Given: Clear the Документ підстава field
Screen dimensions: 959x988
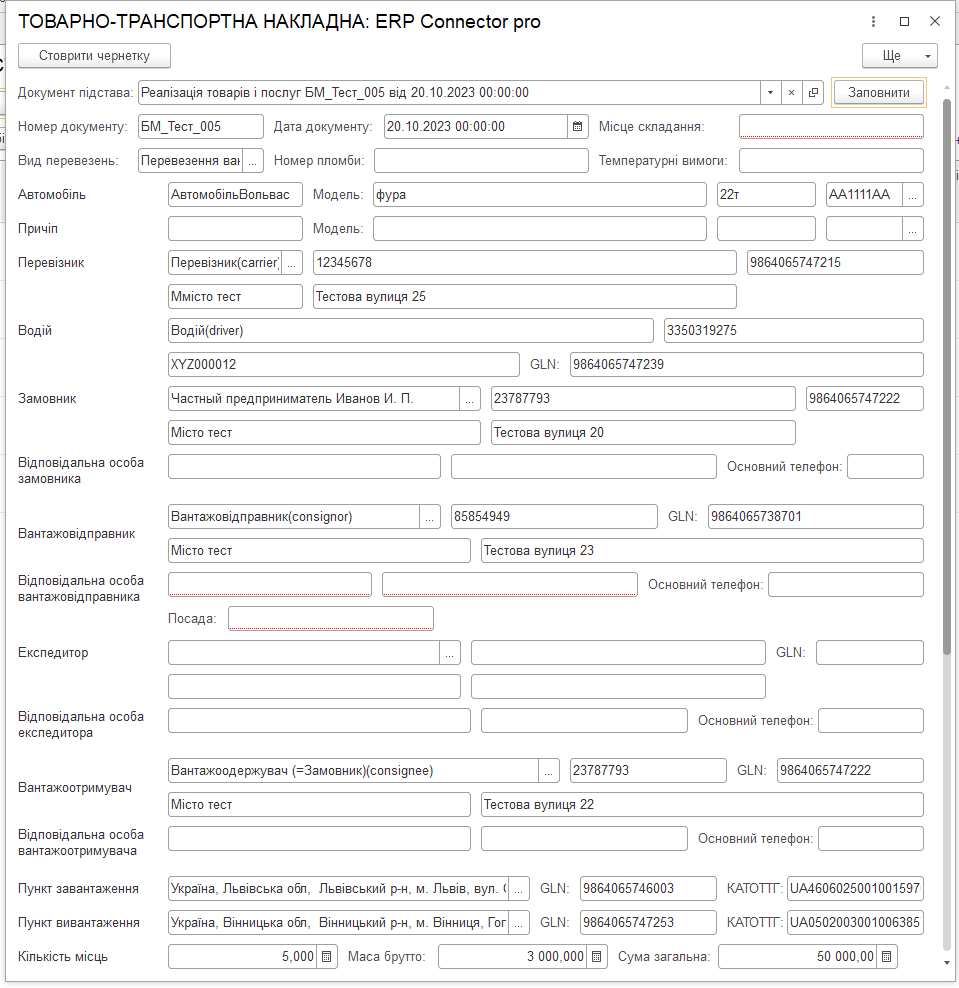Looking at the screenshot, I should pyautogui.click(x=791, y=93).
